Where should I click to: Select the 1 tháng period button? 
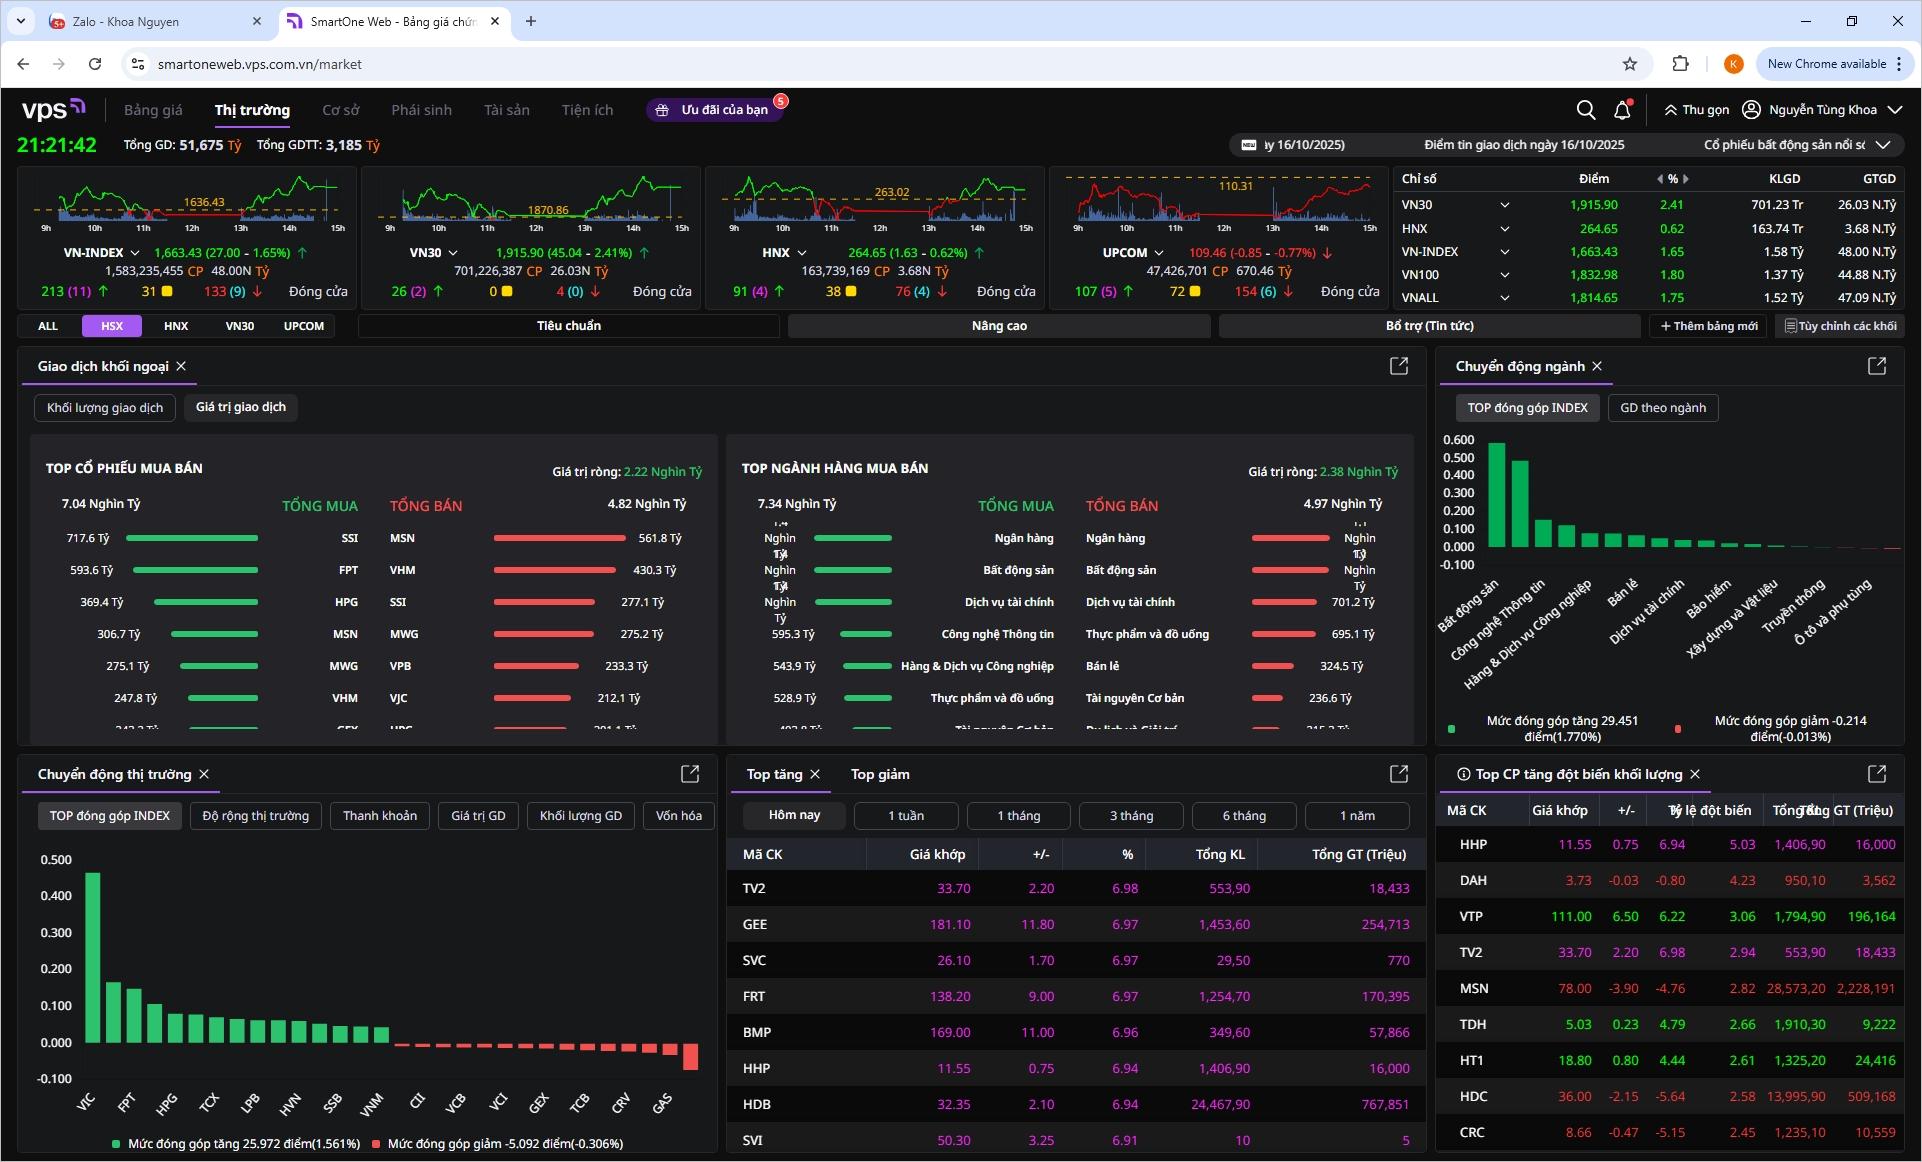tap(1018, 816)
